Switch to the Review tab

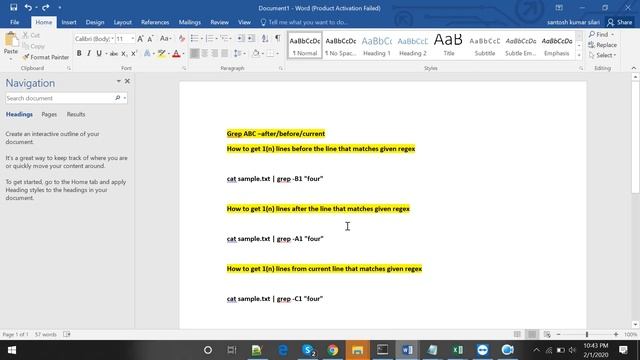pyautogui.click(x=220, y=22)
